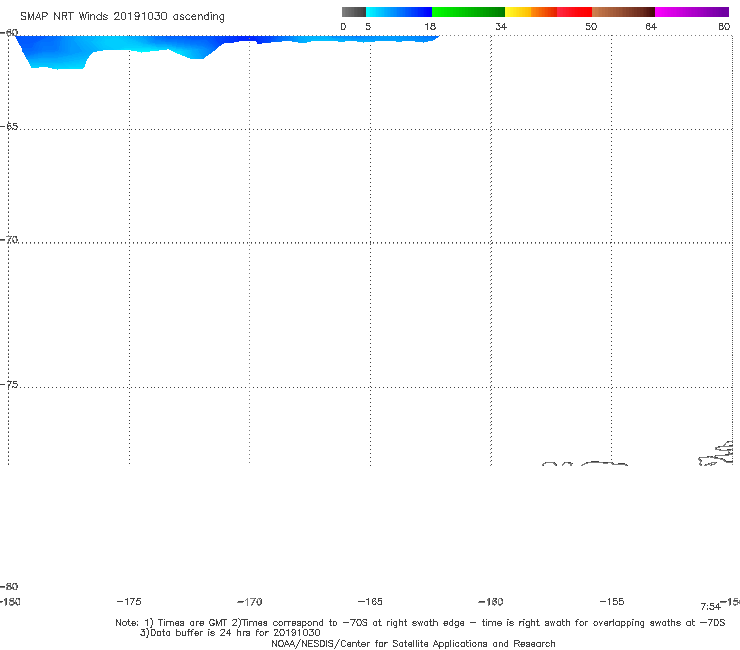Image resolution: width=740 pixels, height=650 pixels.
Task: Click the longitude label '-155'
Action: point(612,602)
